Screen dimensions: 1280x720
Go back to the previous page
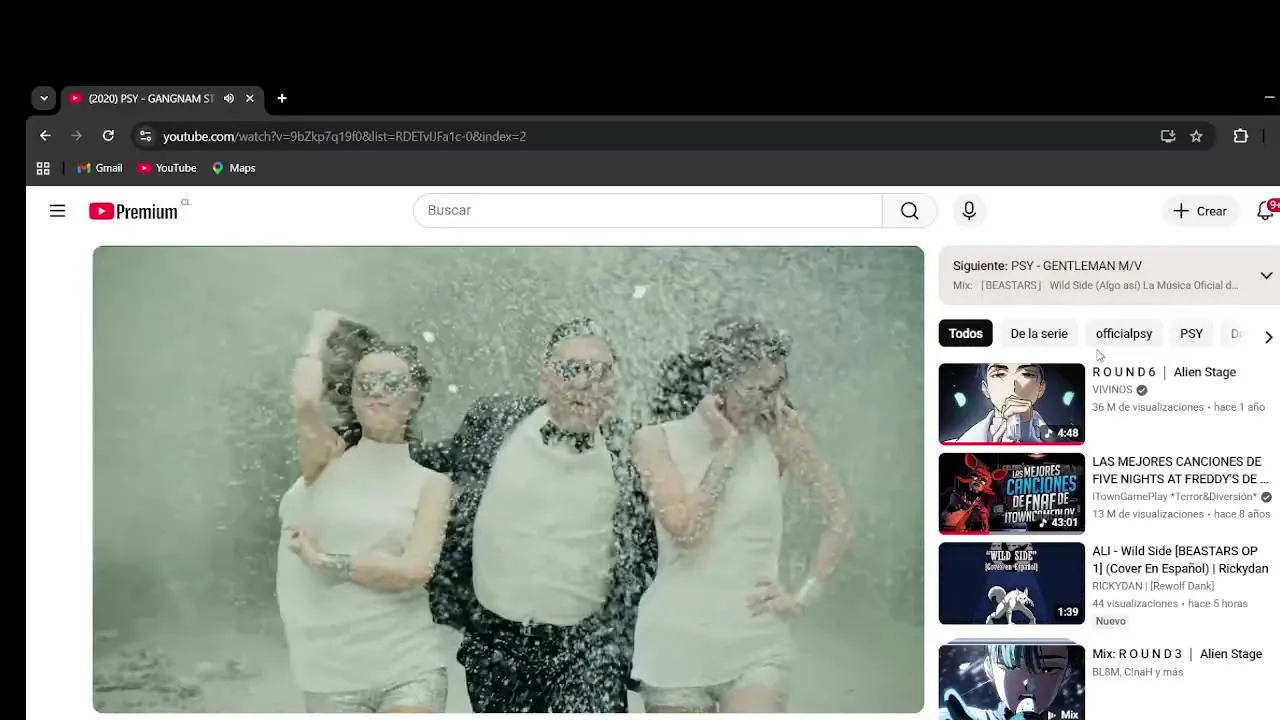pos(45,136)
